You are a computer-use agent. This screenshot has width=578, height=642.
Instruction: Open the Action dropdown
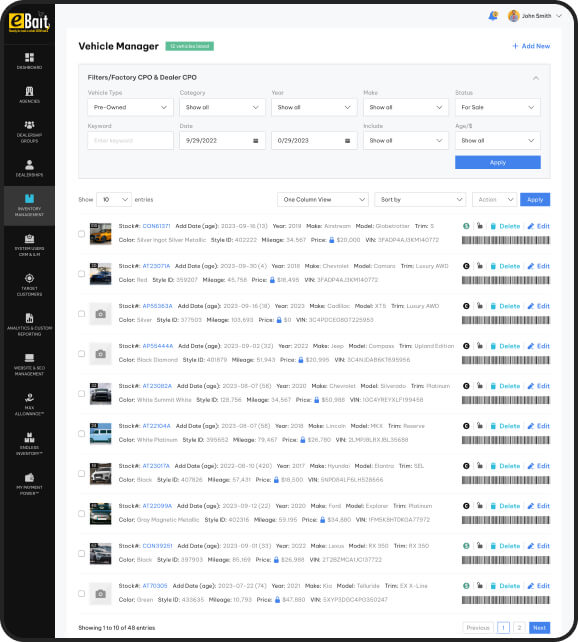tap(494, 199)
